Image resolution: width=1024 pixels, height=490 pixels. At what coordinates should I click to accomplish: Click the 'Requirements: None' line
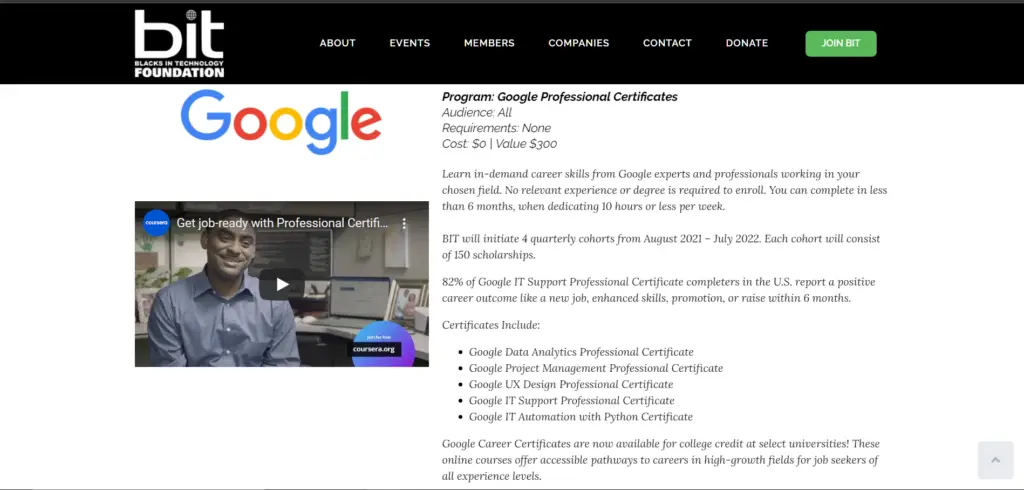click(x=496, y=128)
